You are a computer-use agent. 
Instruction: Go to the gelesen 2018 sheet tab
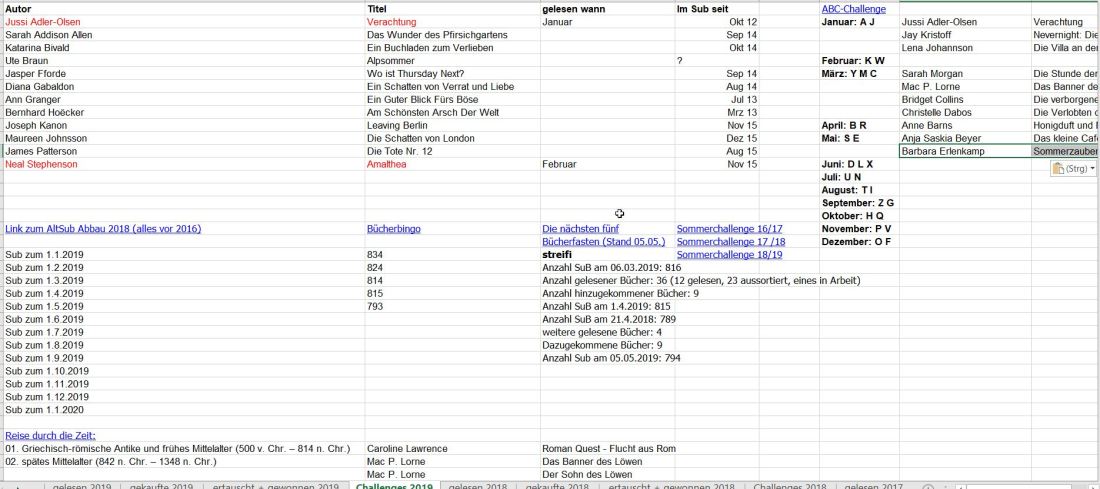pos(476,487)
